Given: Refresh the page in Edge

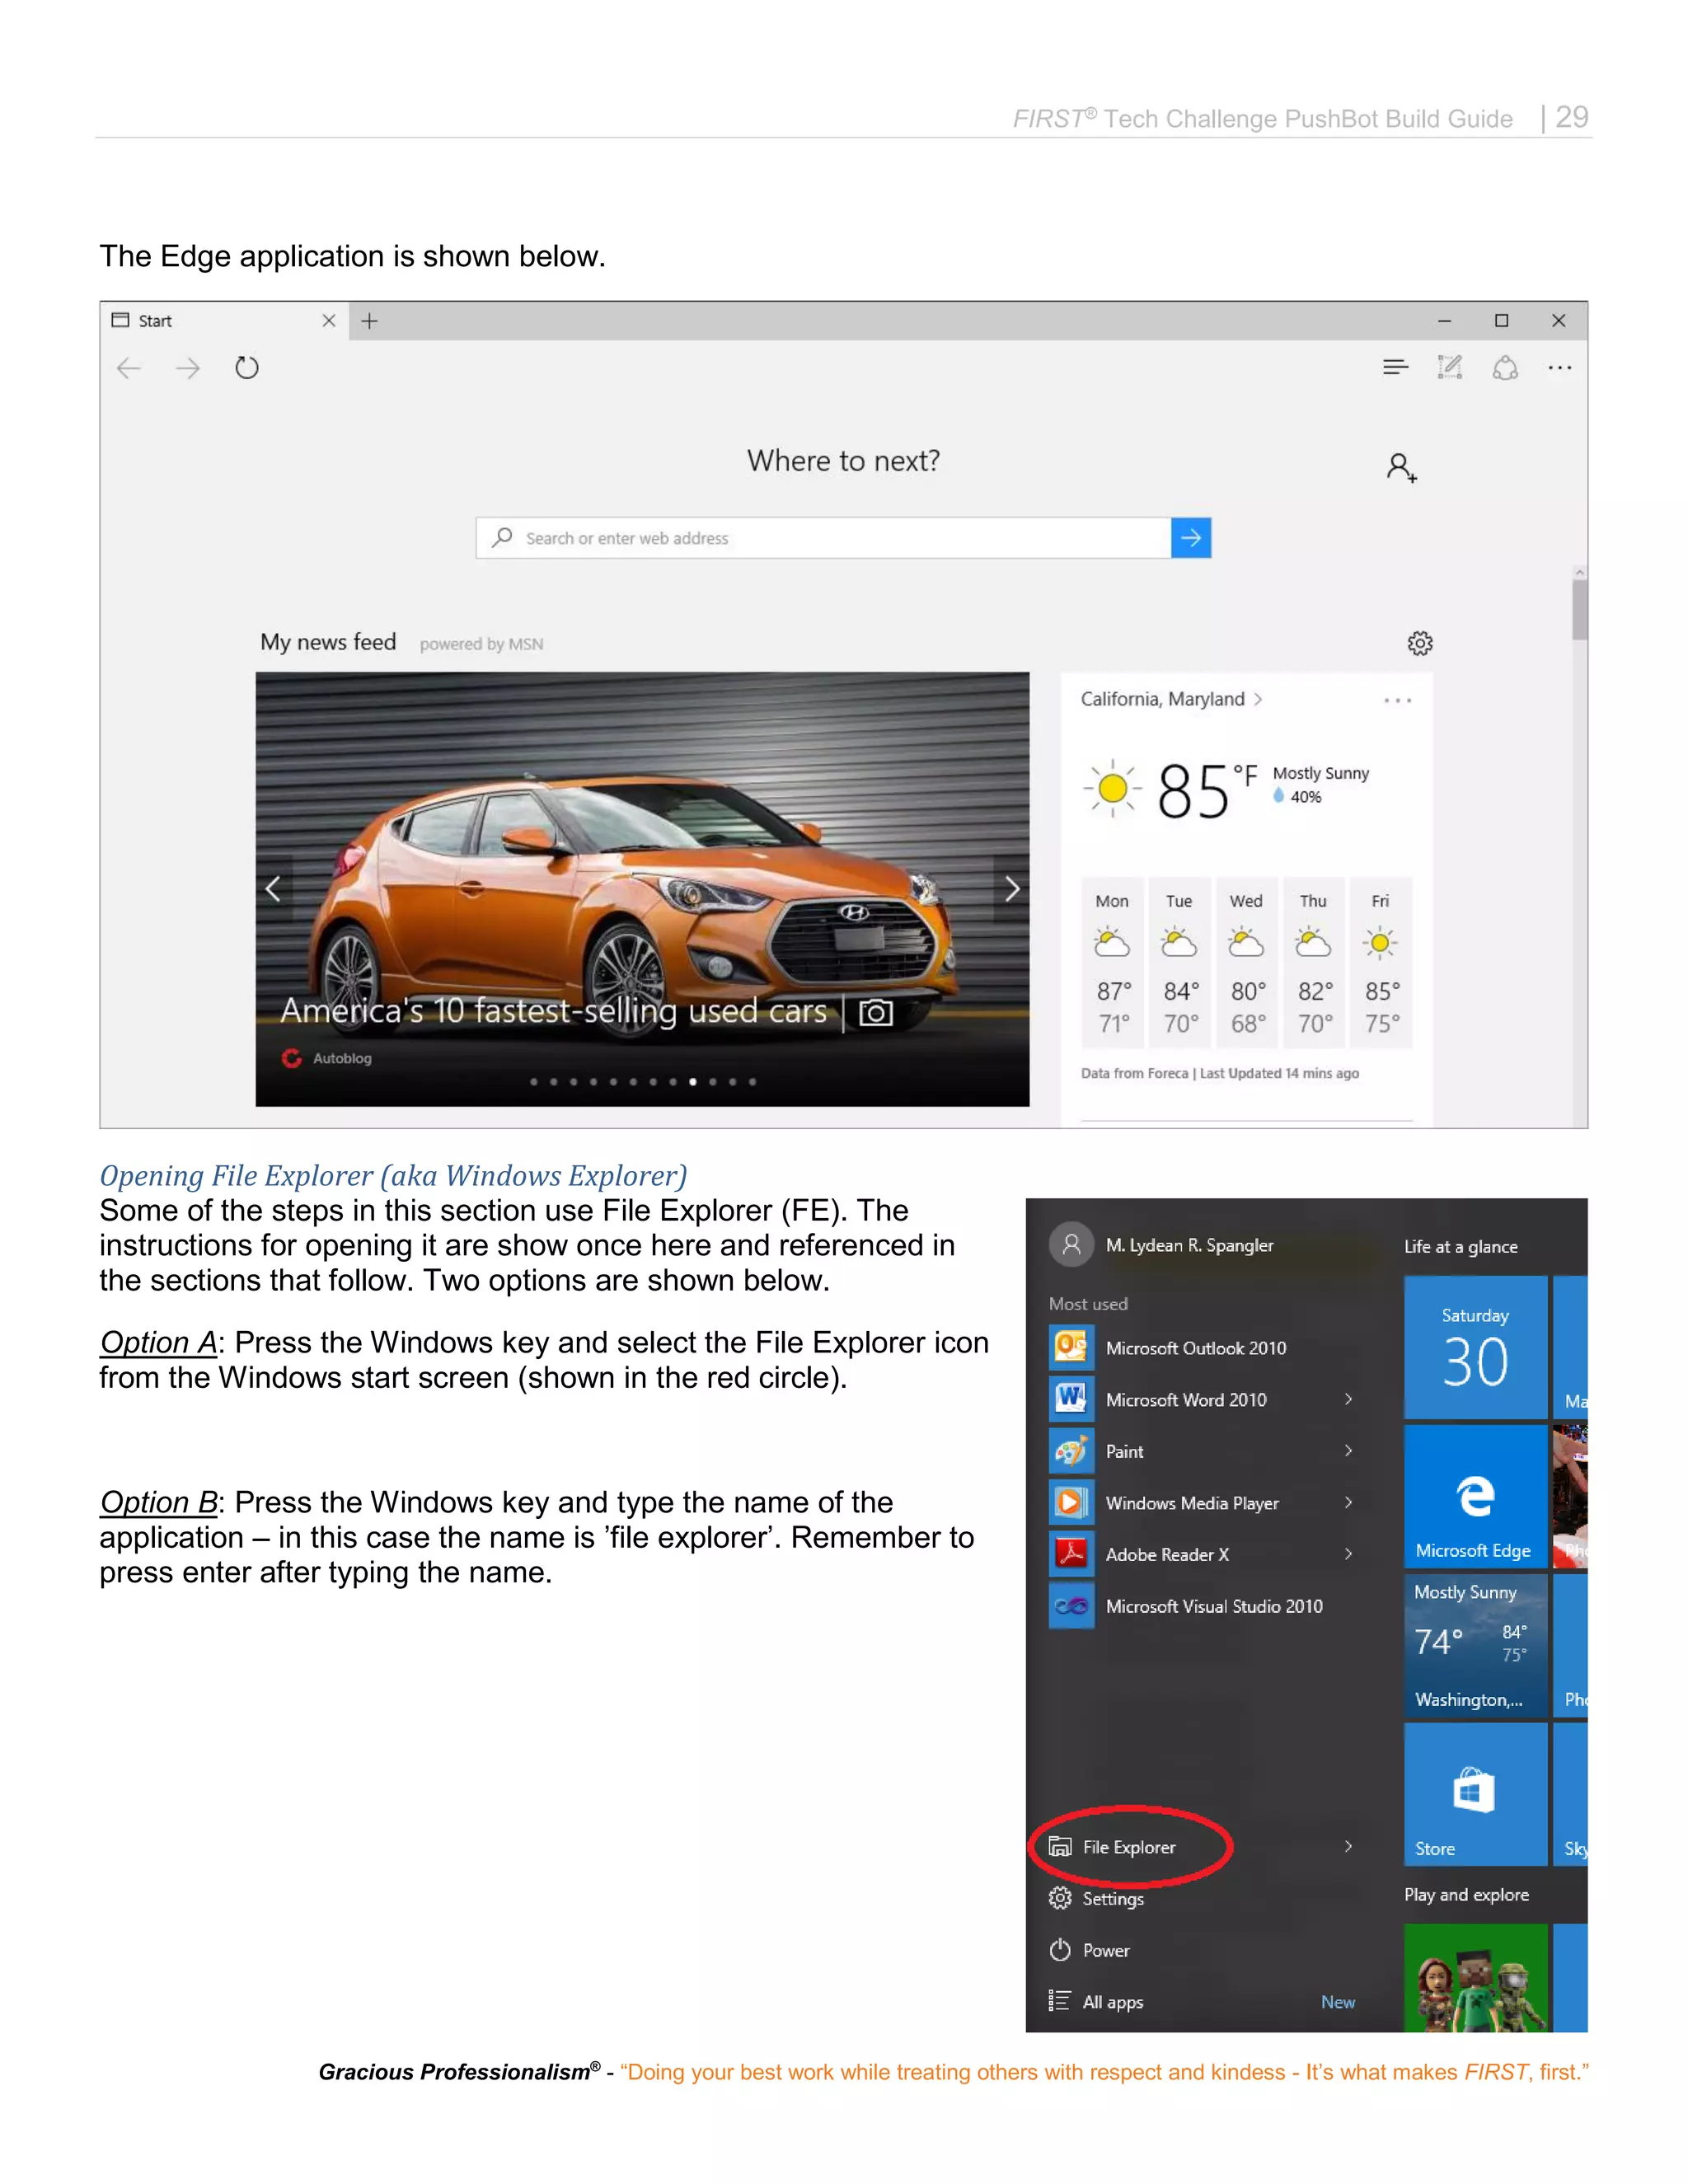Looking at the screenshot, I should (246, 368).
